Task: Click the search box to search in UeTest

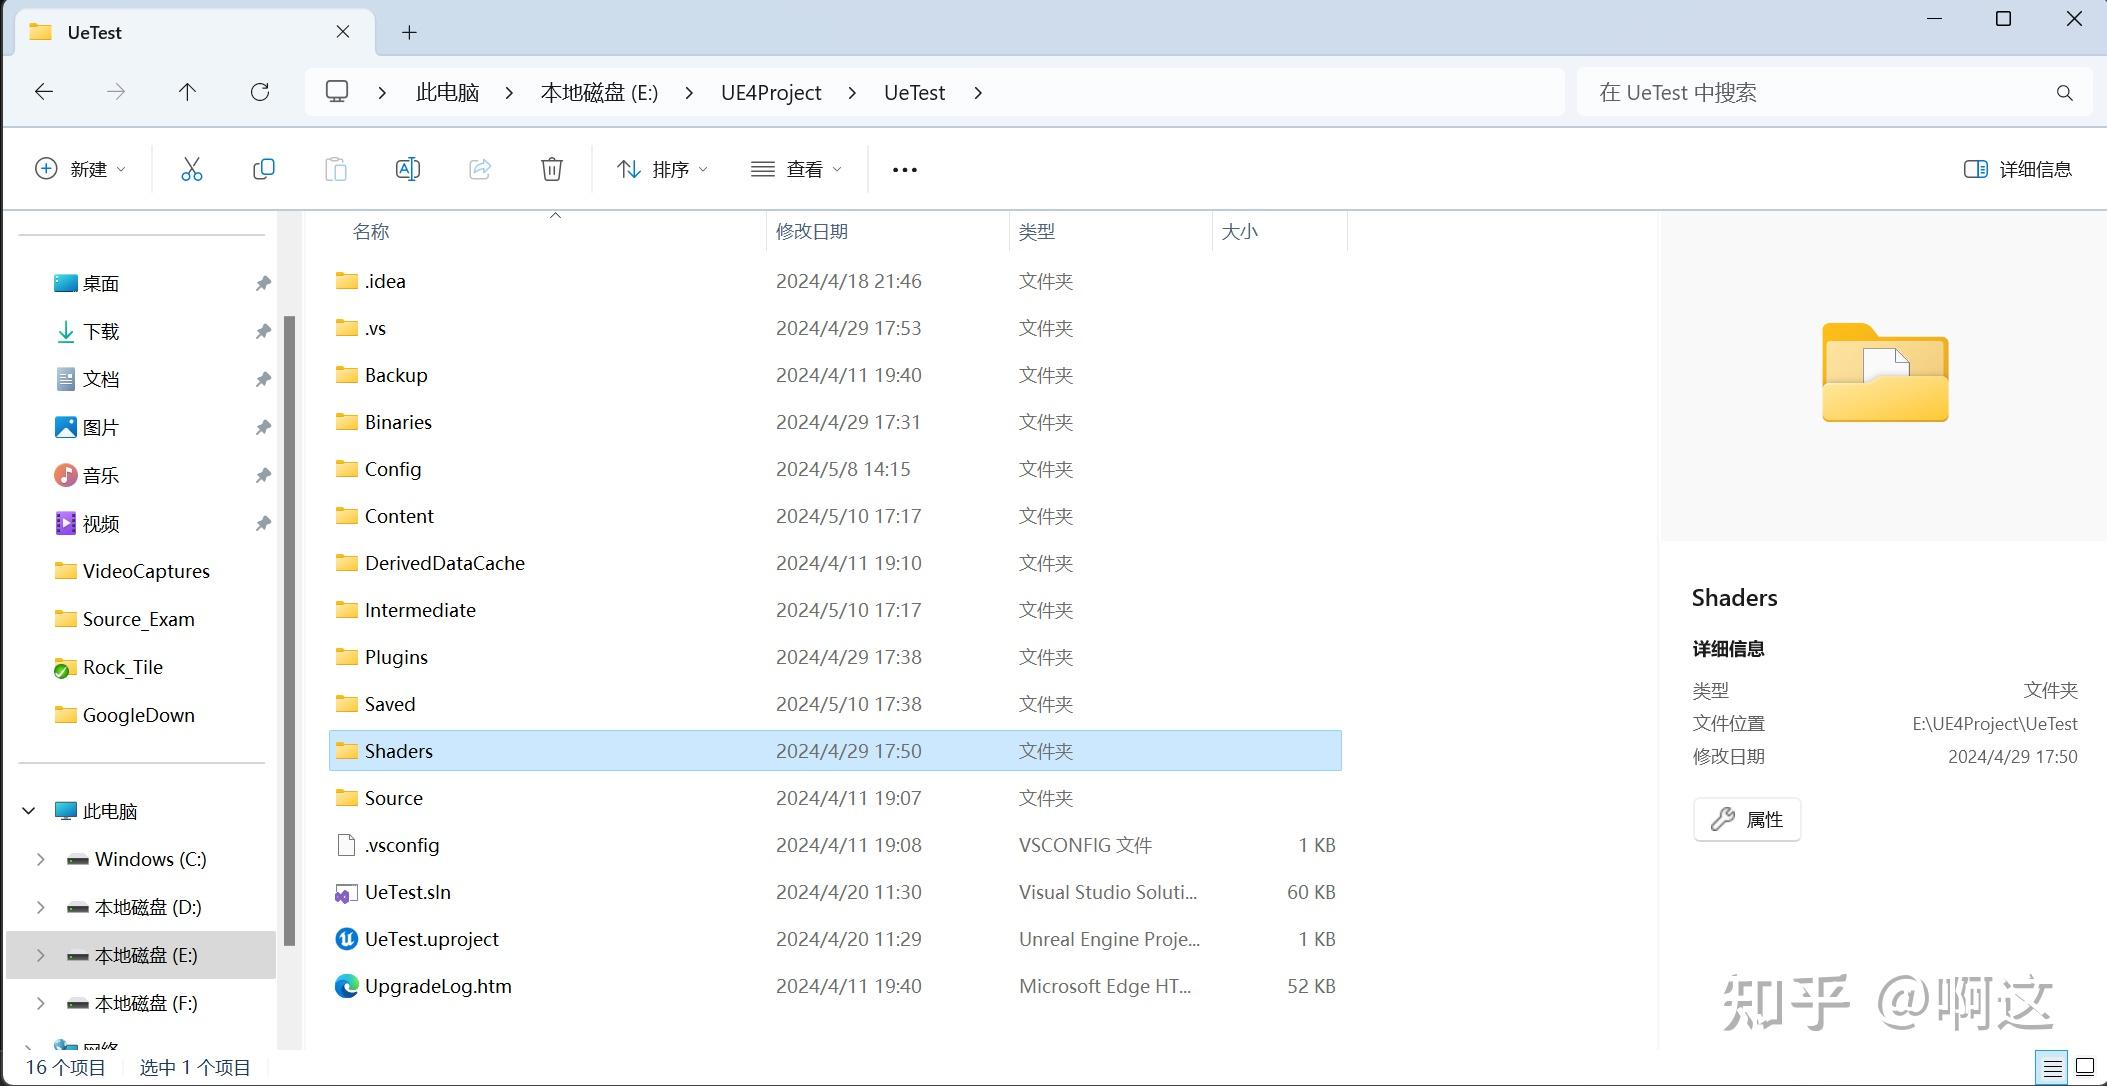Action: tap(1830, 92)
